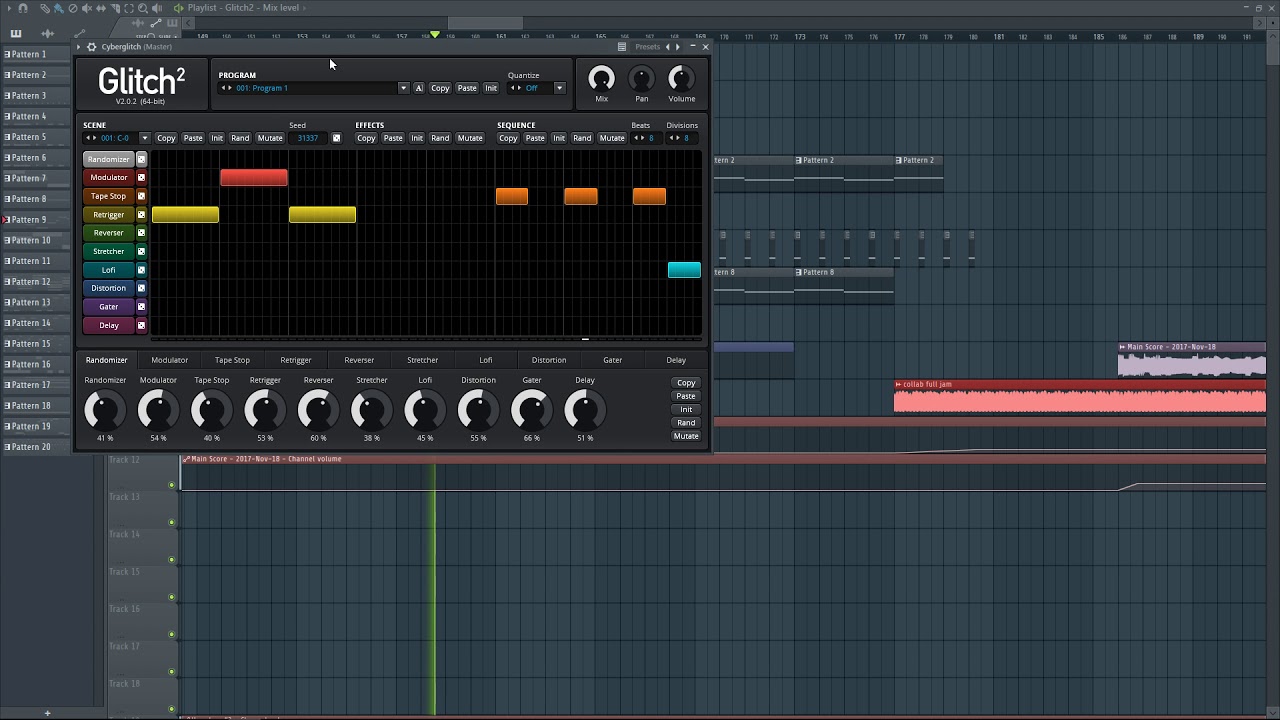
Task: Step through programs with Program arrows
Action: [x=226, y=88]
